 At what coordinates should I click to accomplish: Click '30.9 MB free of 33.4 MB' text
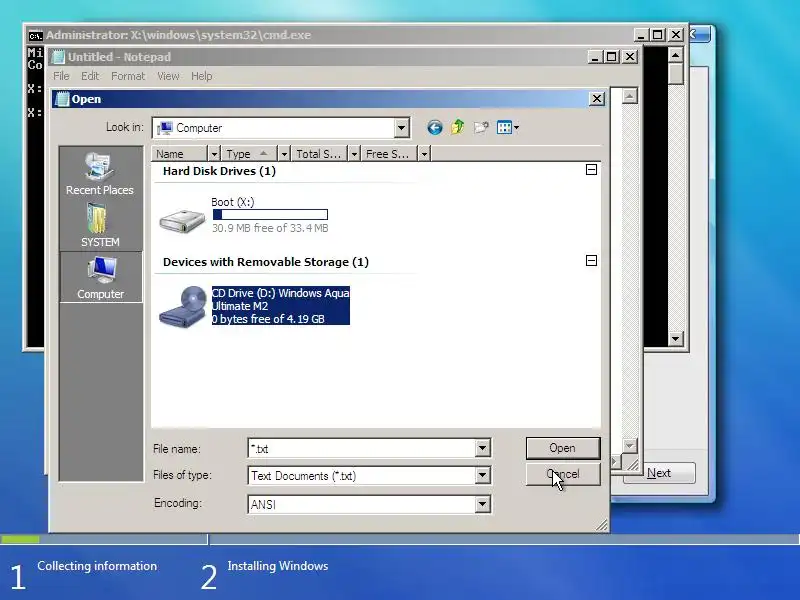270,228
